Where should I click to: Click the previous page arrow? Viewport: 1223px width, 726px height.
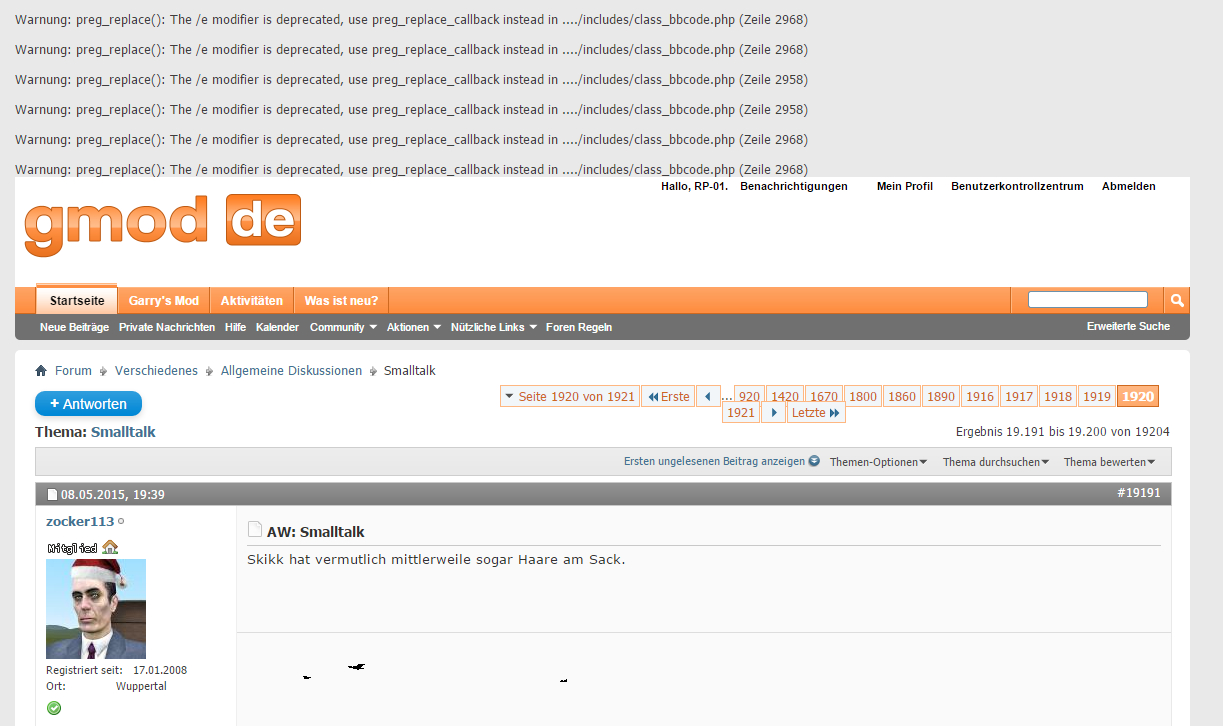[x=708, y=397]
